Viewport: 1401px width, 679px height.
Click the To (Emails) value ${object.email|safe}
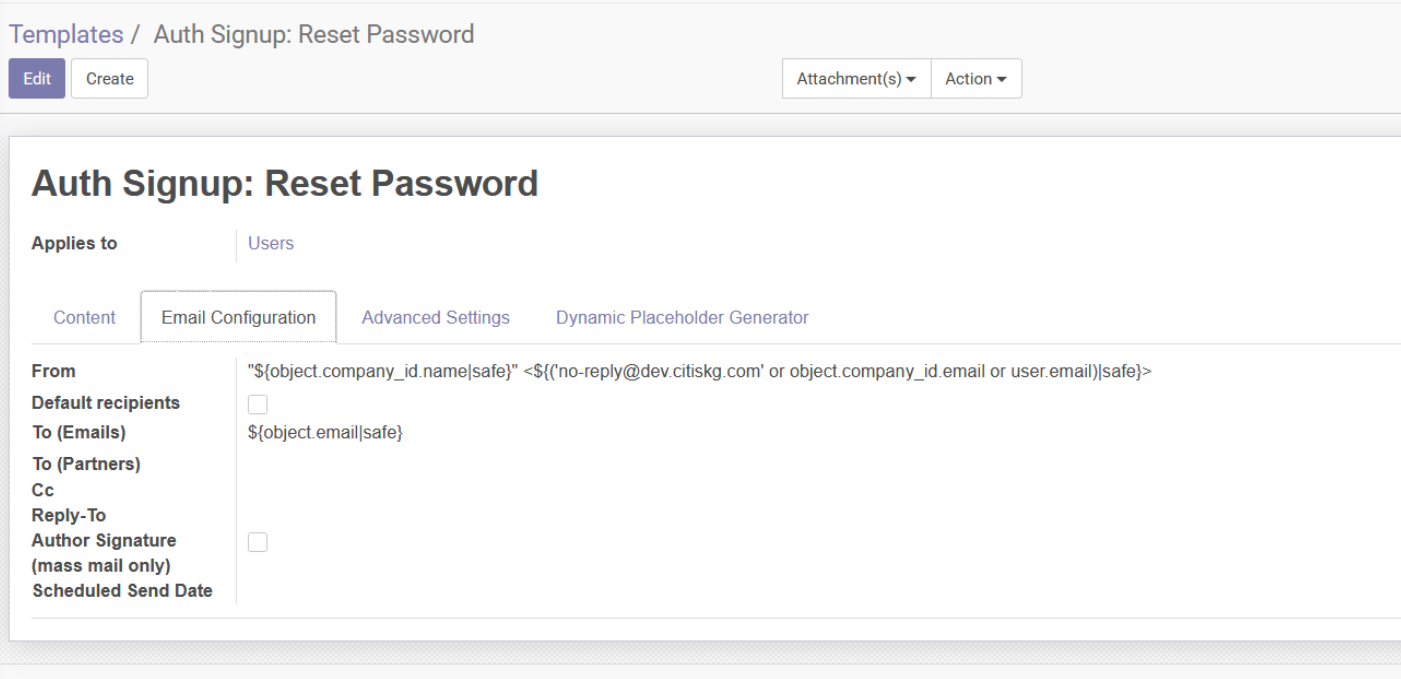tap(325, 433)
